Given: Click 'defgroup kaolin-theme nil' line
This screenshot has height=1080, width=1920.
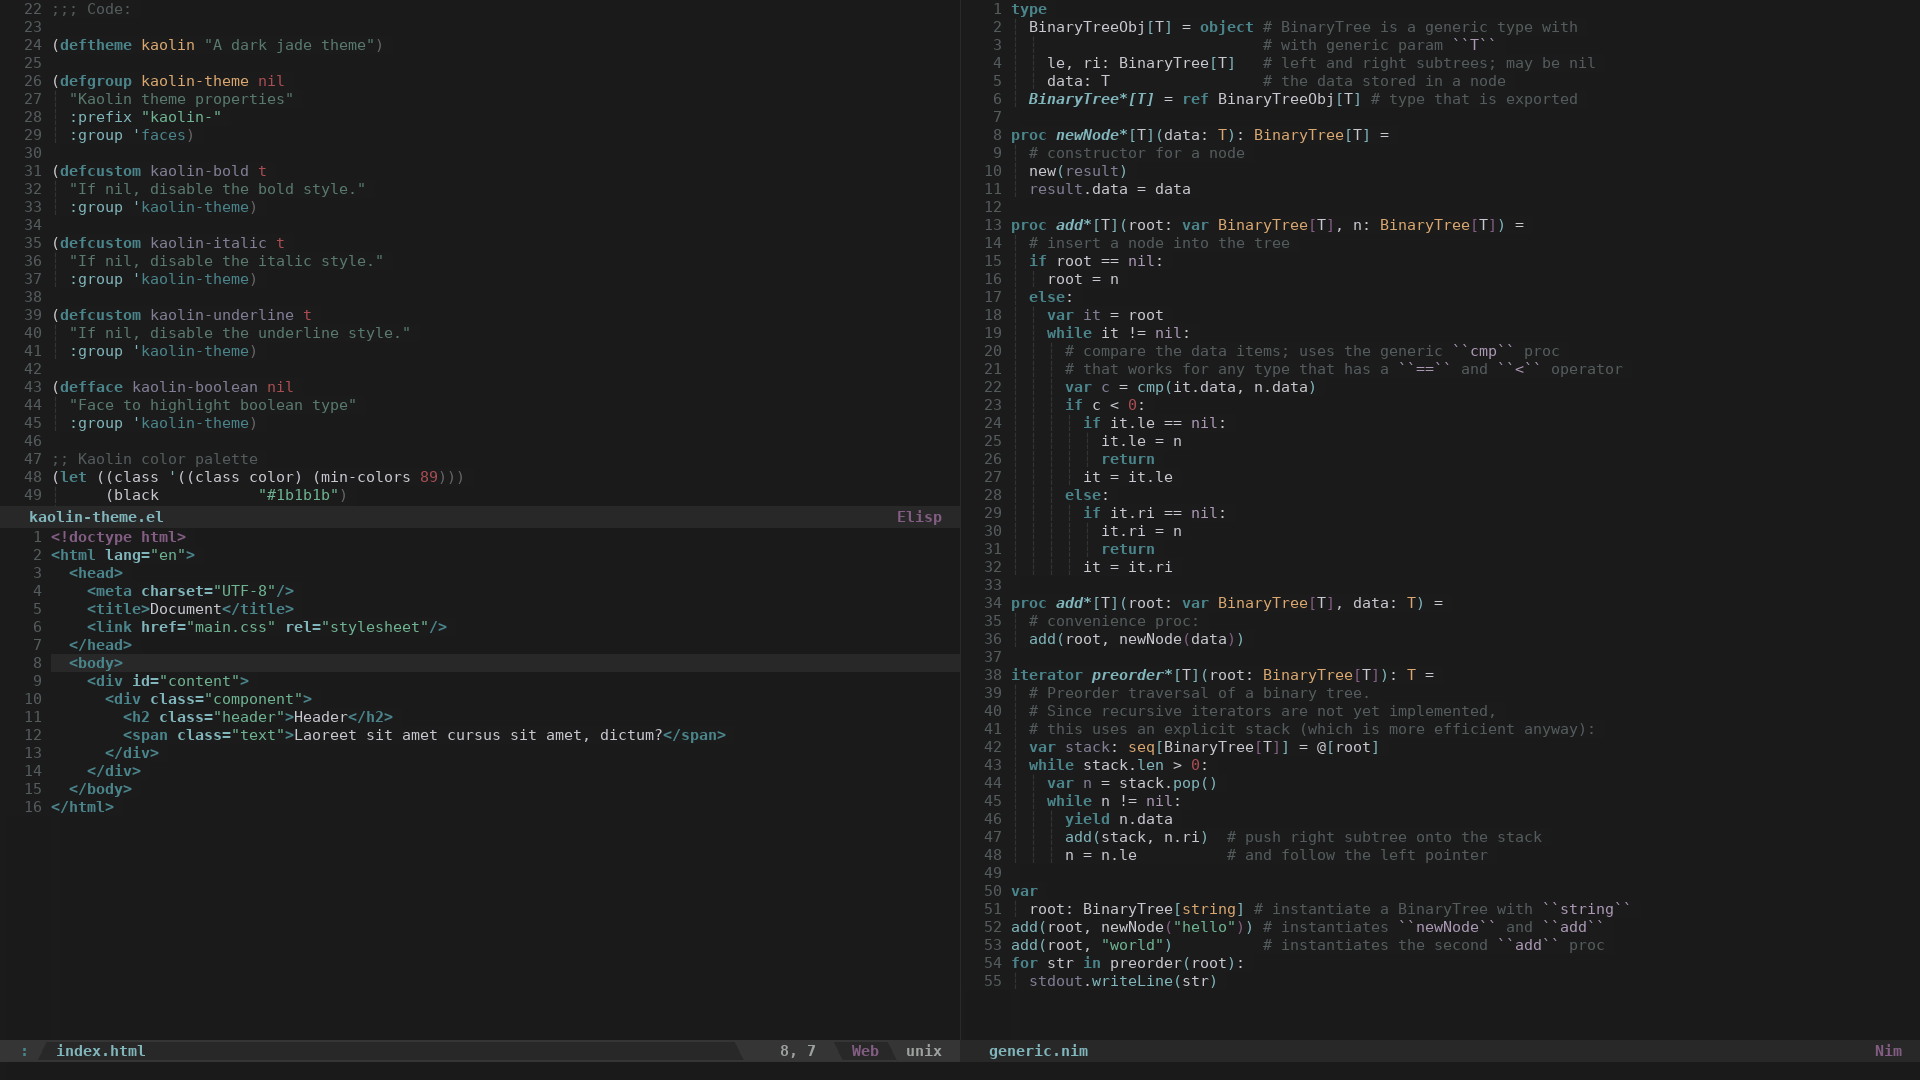Looking at the screenshot, I should pos(168,81).
